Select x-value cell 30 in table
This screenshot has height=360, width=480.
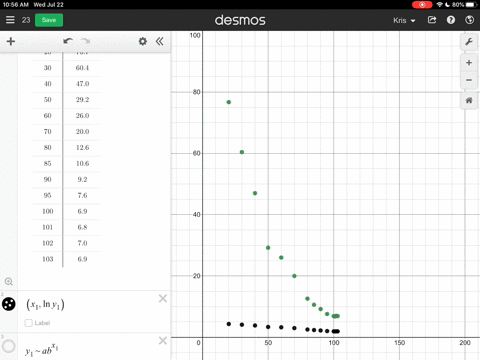47,68
